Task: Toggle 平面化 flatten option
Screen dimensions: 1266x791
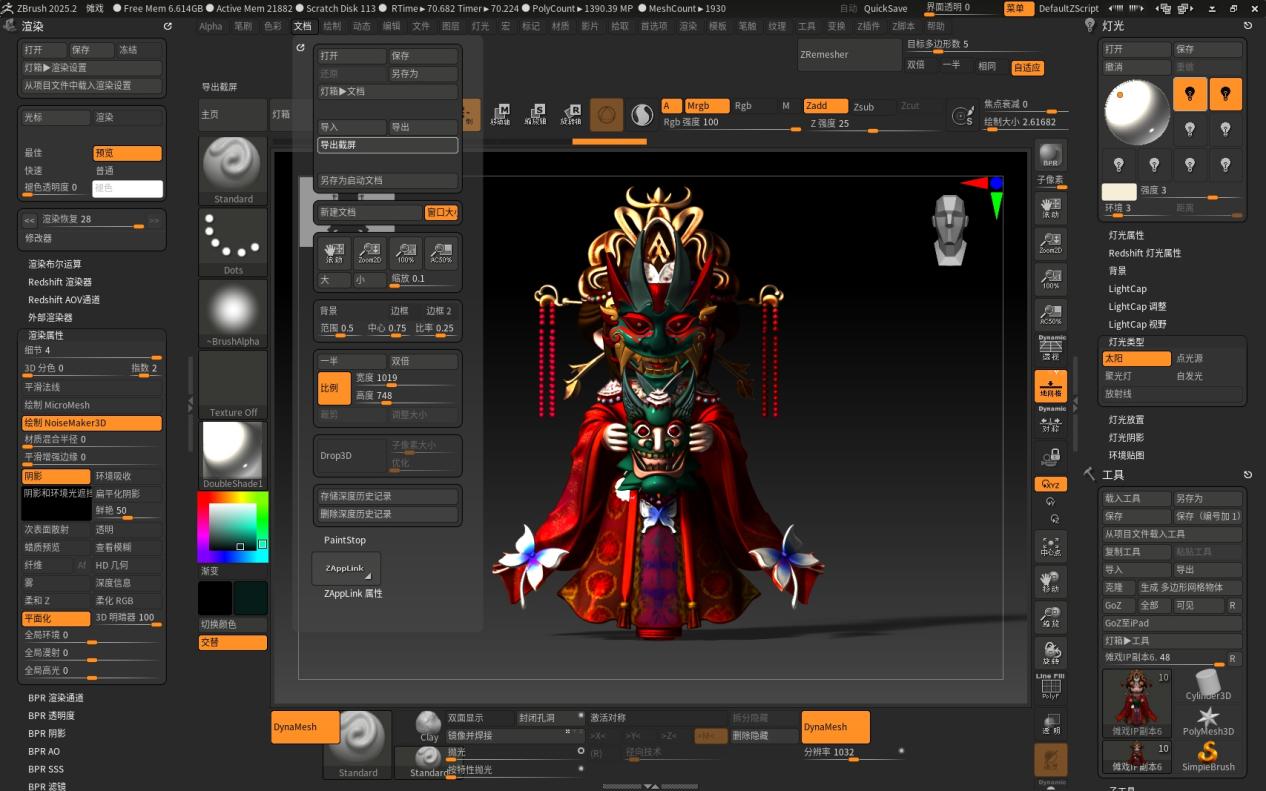Action: tap(55, 618)
